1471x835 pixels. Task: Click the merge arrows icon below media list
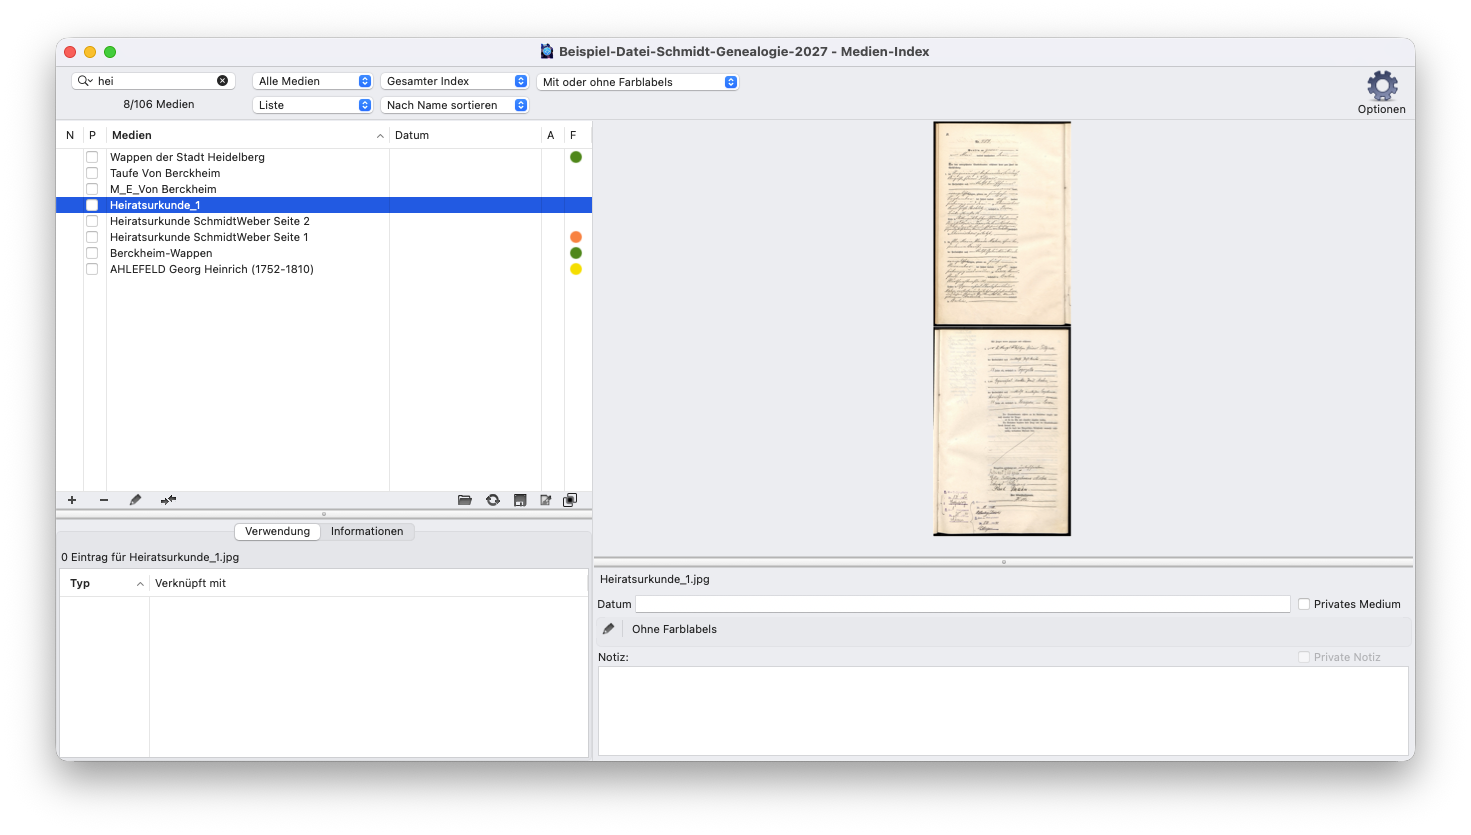168,500
